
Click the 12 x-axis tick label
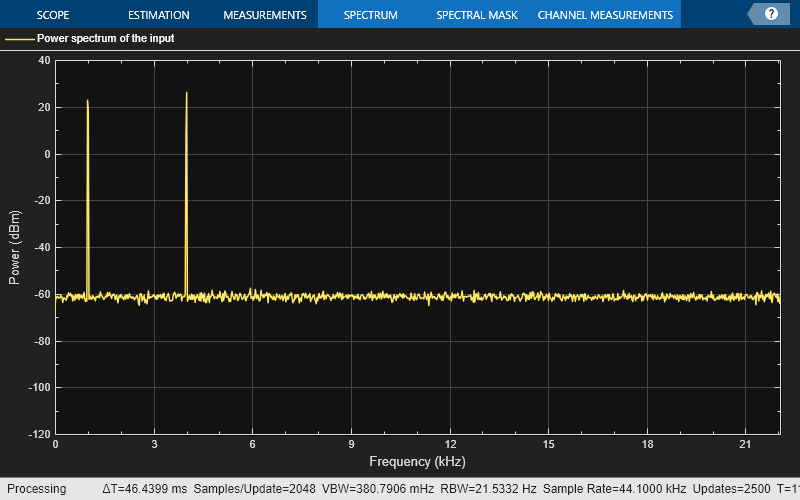(x=450, y=444)
